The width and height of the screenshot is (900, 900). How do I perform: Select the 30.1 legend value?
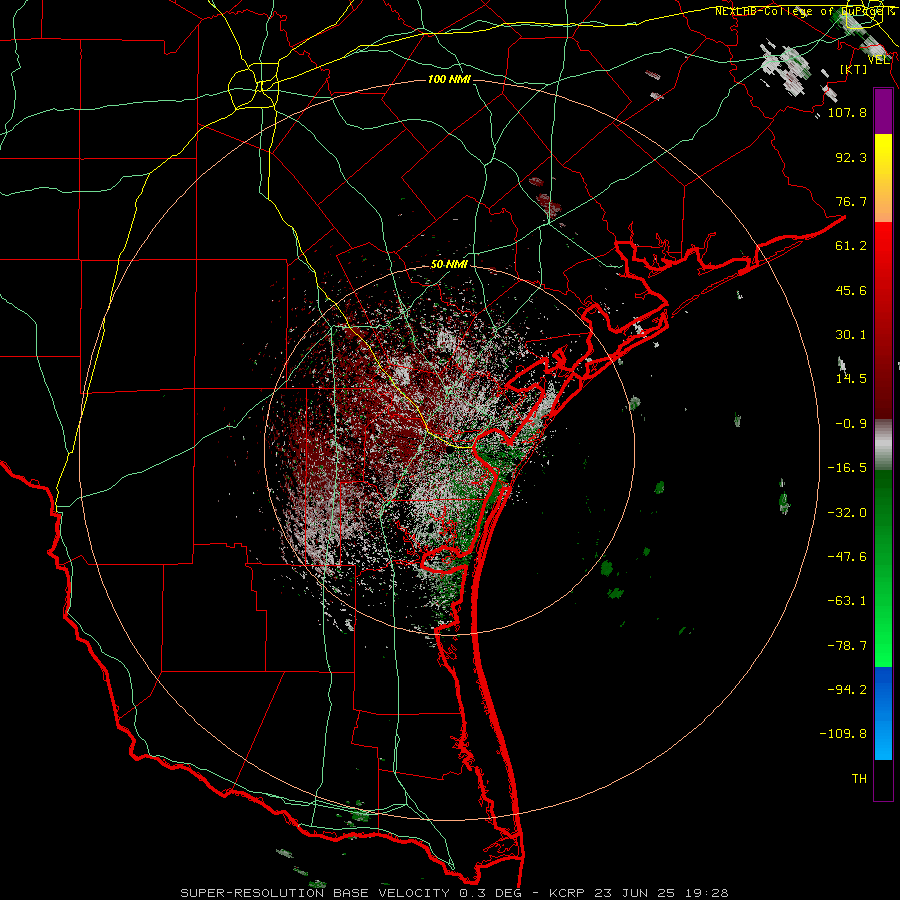click(851, 335)
